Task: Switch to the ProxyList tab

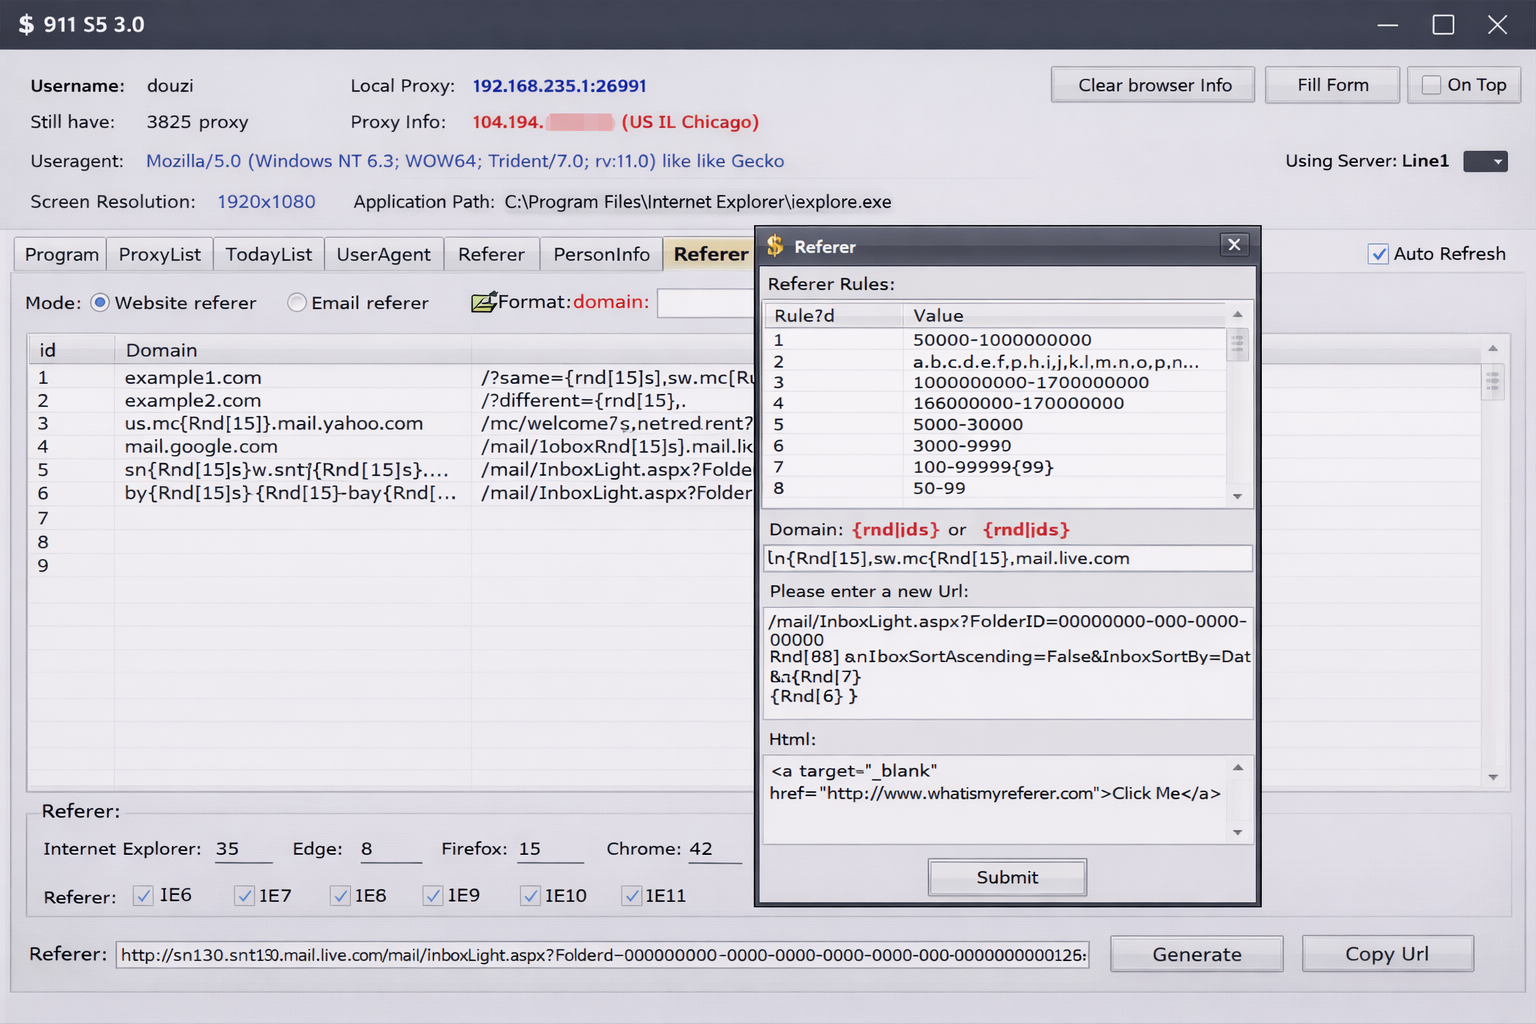Action: [159, 254]
